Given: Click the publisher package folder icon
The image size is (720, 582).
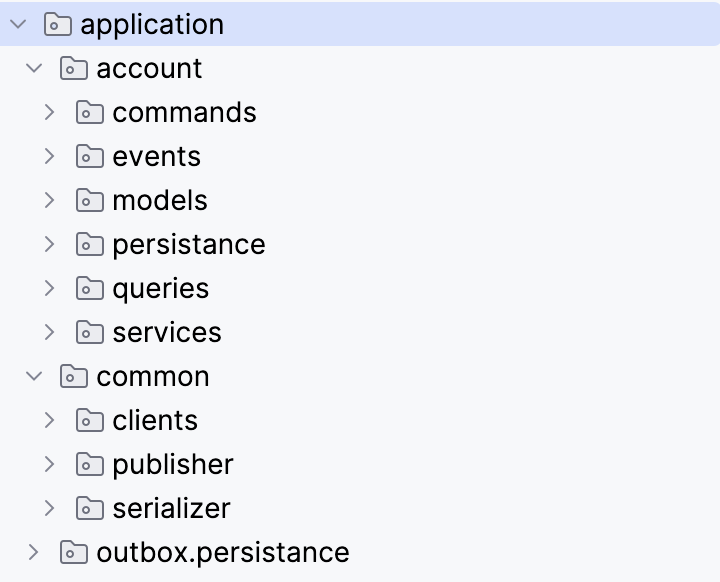Looking at the screenshot, I should [x=90, y=465].
